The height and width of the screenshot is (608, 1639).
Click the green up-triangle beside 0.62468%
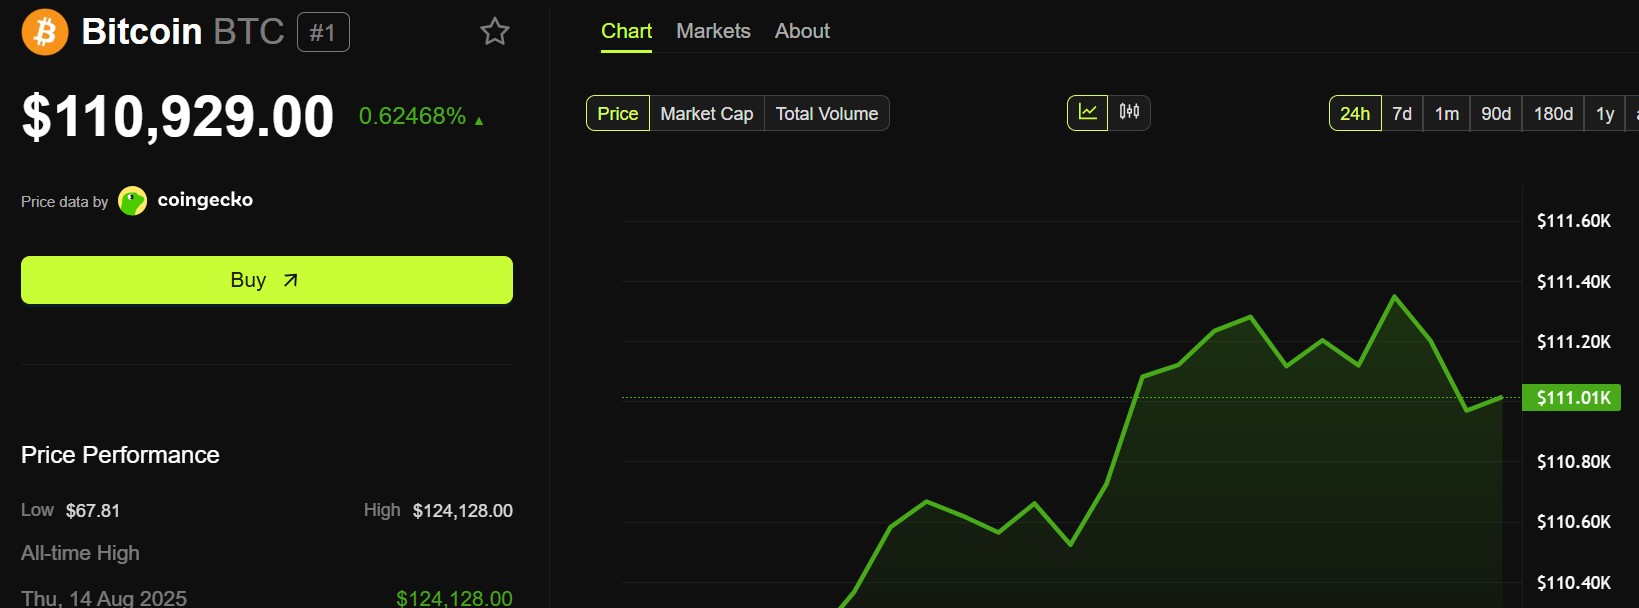479,121
